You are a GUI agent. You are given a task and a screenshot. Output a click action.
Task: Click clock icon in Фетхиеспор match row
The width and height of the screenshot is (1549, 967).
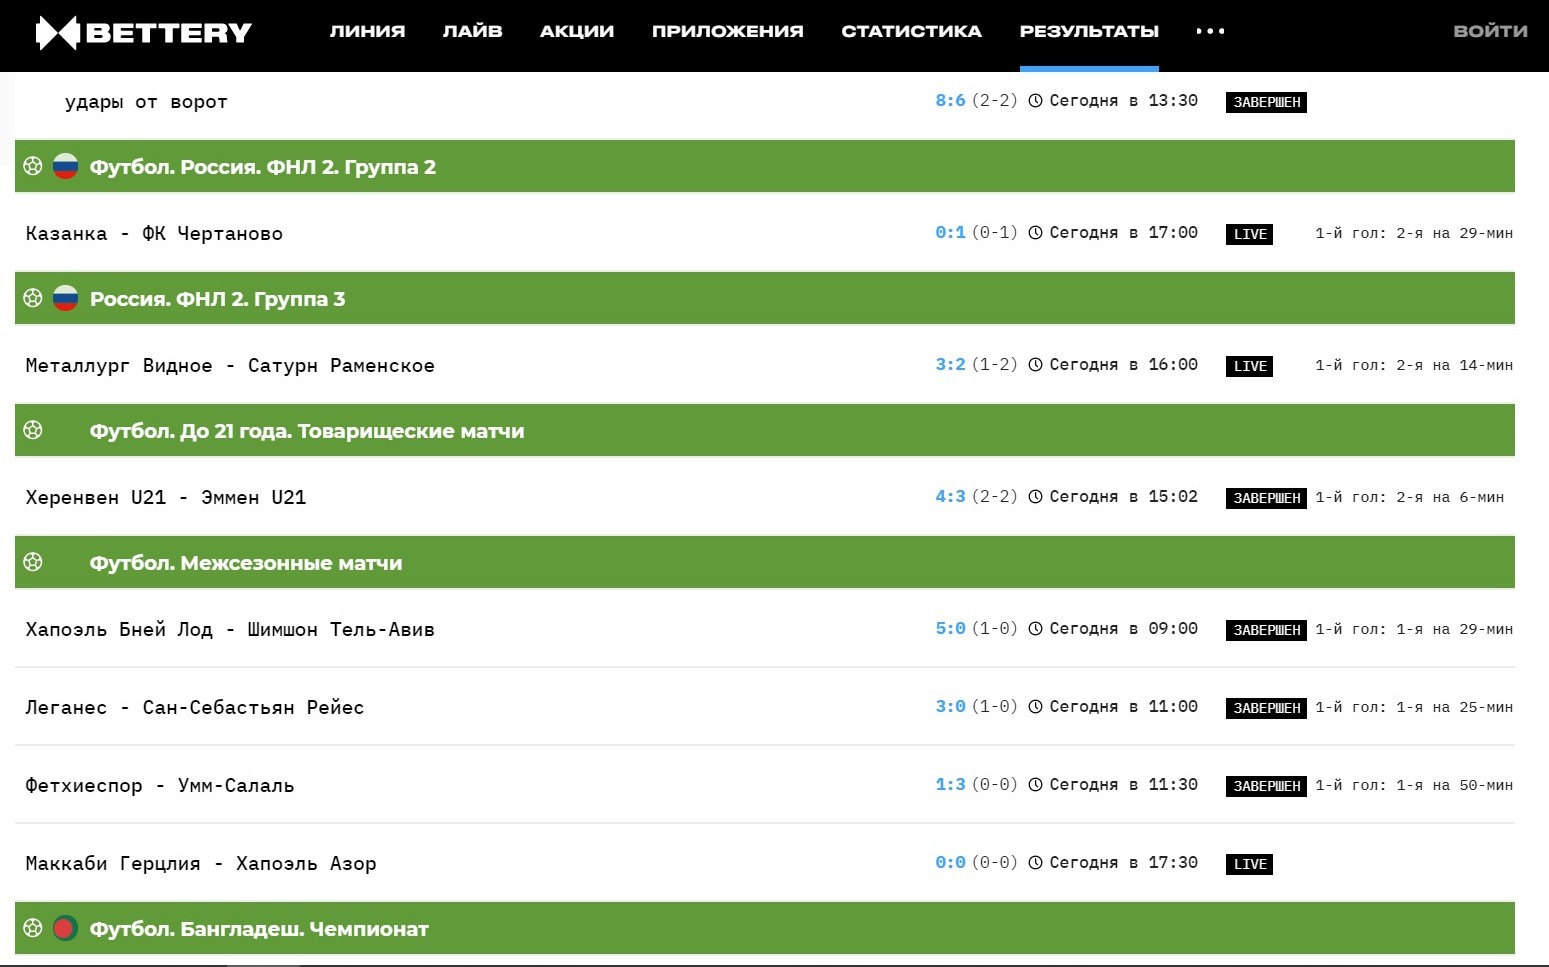[1036, 784]
